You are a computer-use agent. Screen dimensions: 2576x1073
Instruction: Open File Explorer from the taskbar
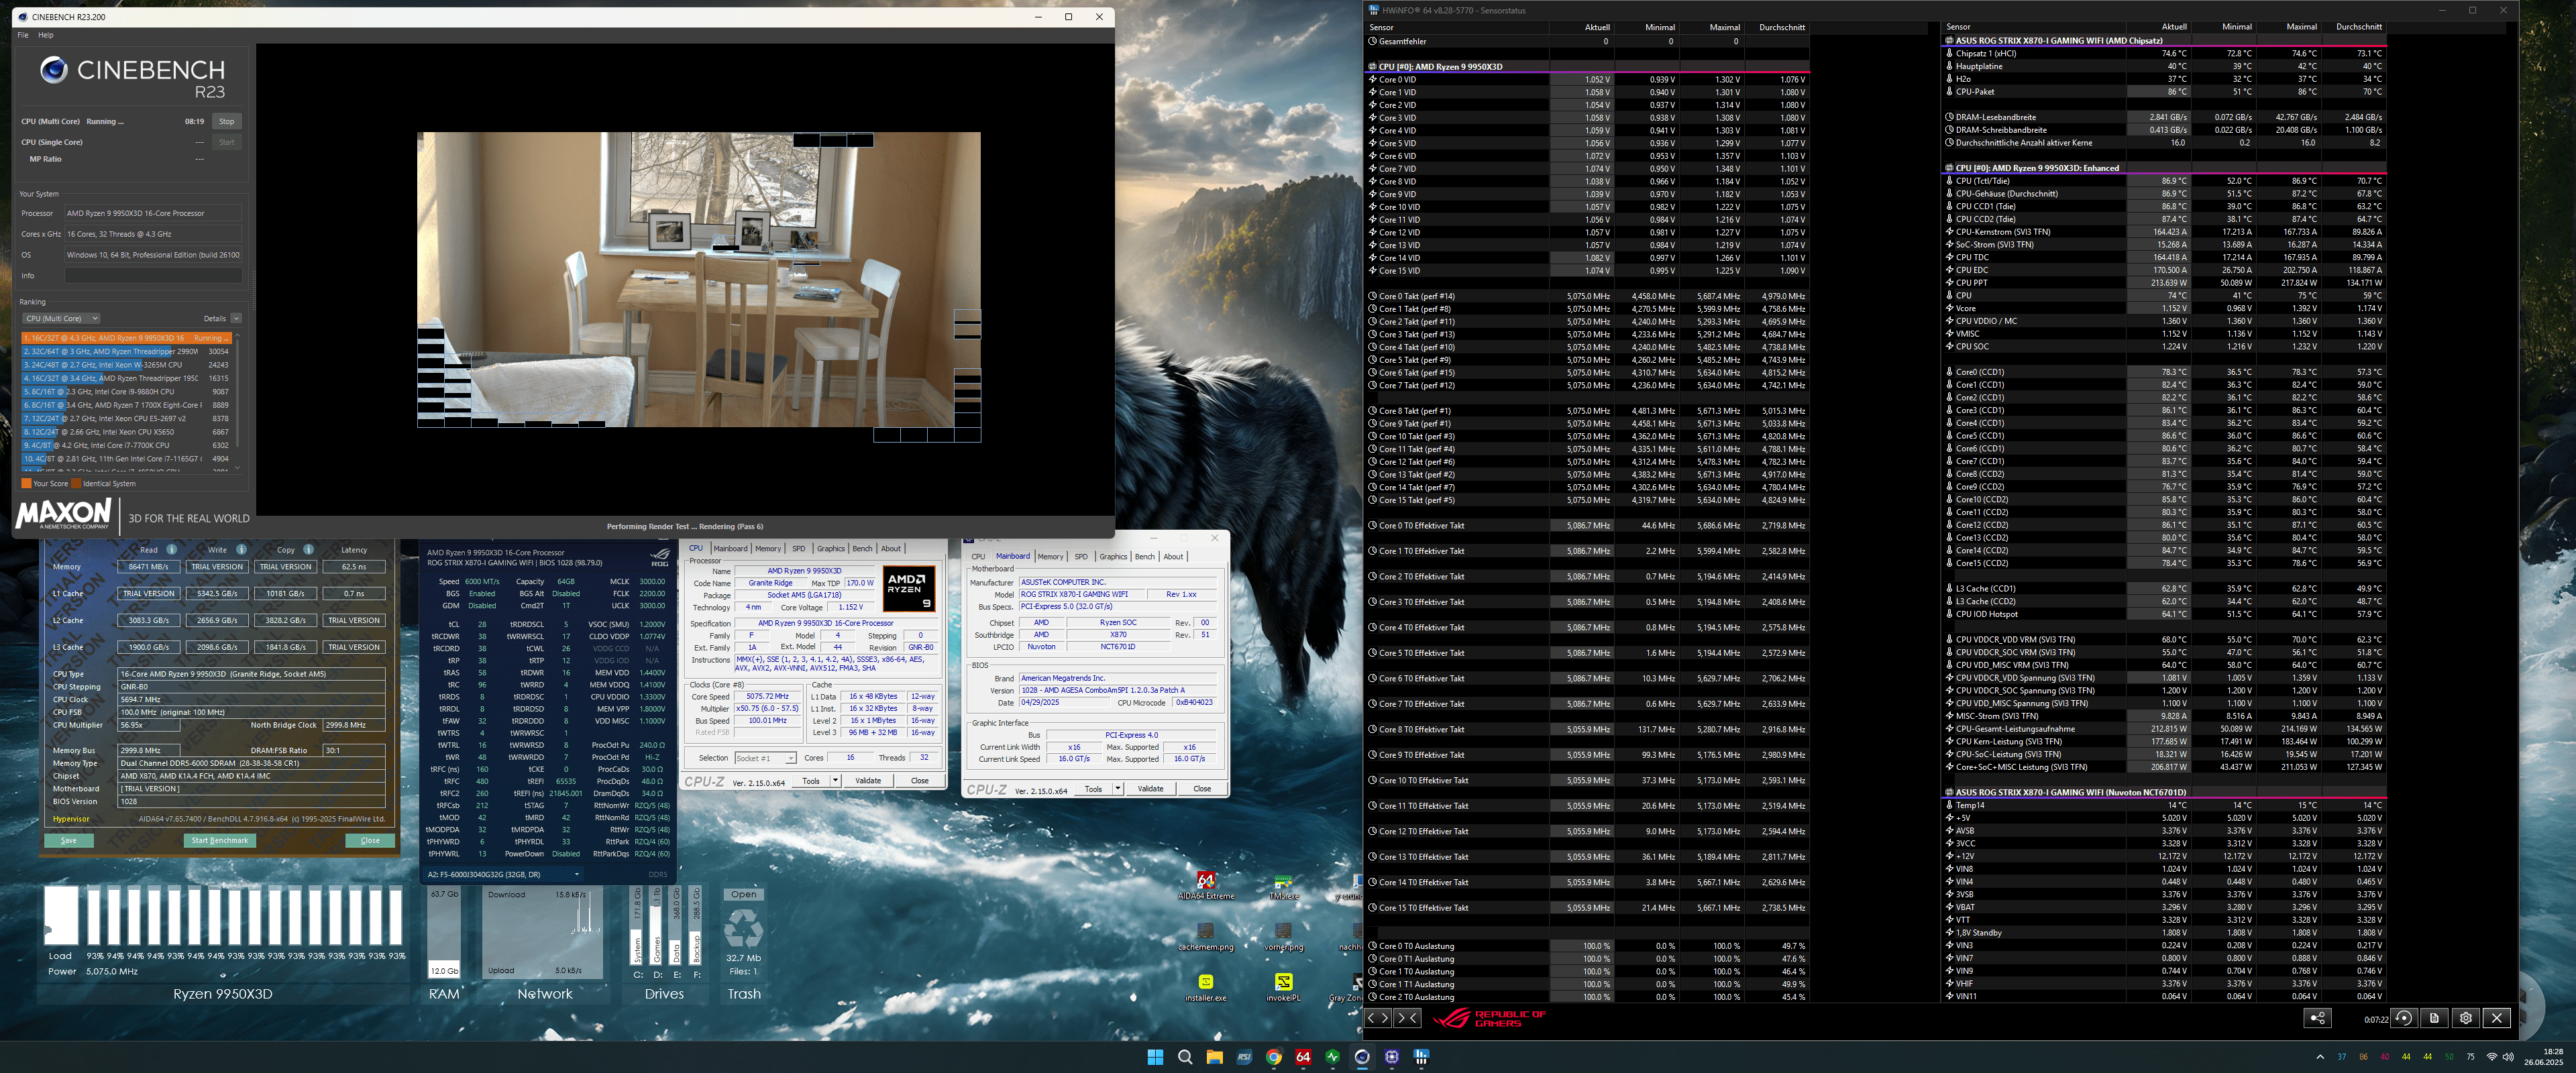click(x=1214, y=1057)
